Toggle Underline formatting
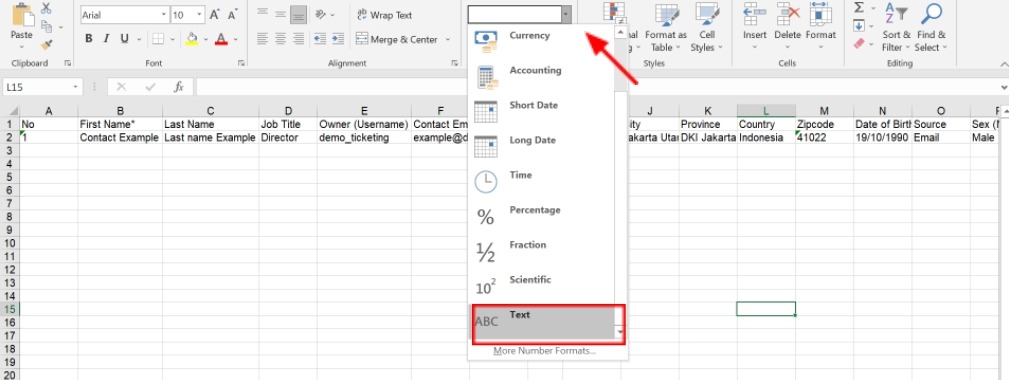Image resolution: width=1009 pixels, height=380 pixels. (124, 39)
